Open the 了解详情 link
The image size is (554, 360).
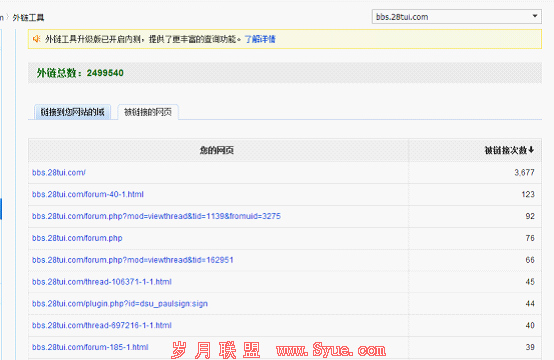point(260,39)
